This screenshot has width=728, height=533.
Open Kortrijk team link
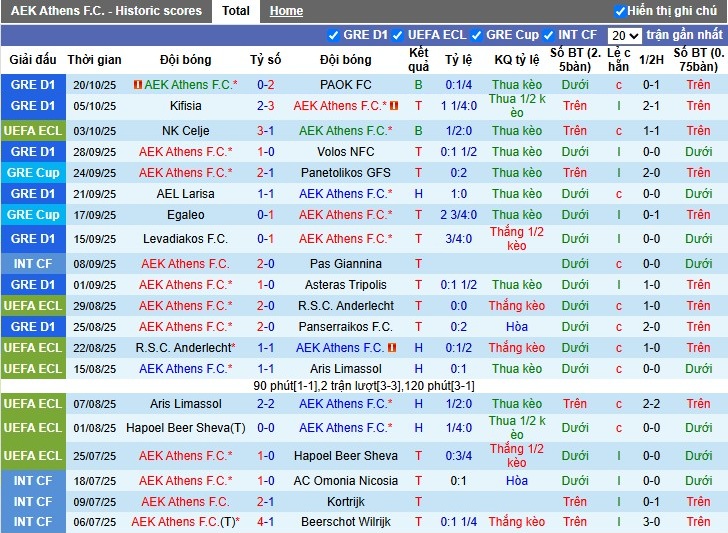[346, 502]
